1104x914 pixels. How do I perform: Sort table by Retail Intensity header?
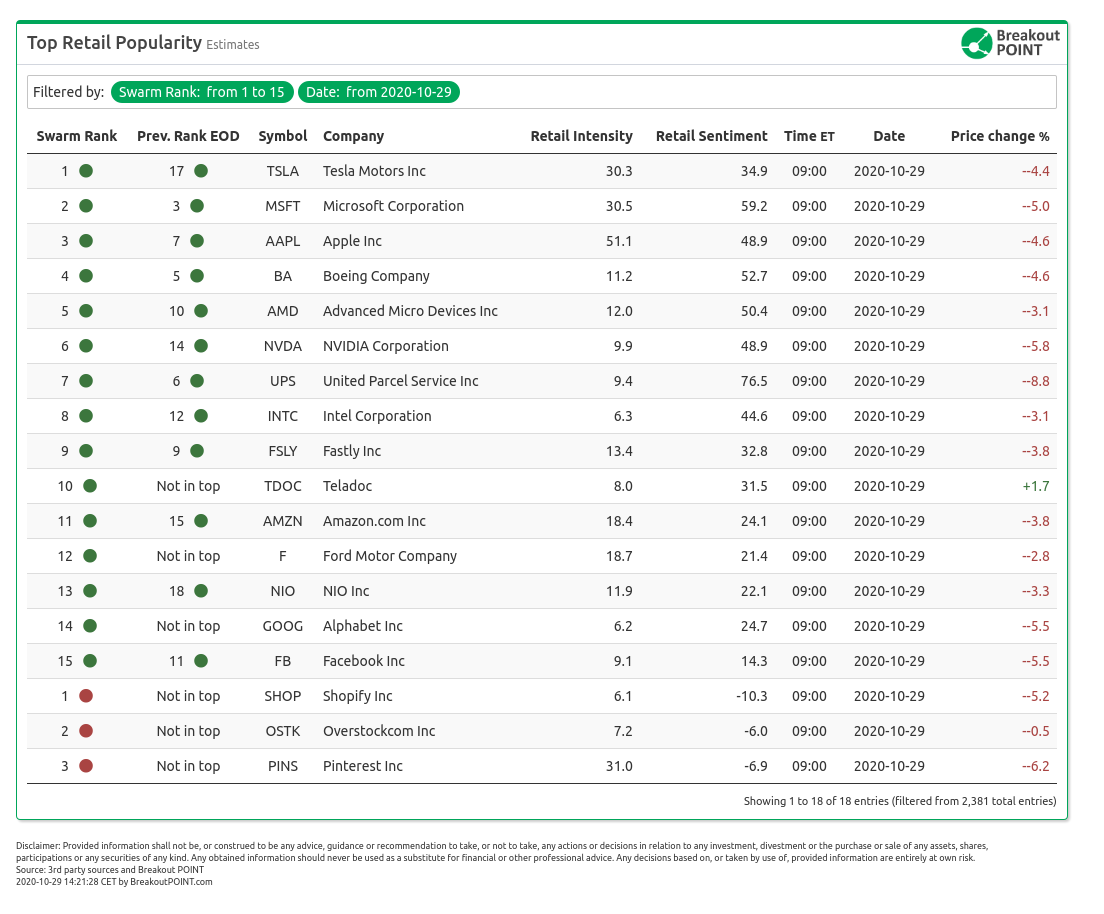click(x=581, y=136)
